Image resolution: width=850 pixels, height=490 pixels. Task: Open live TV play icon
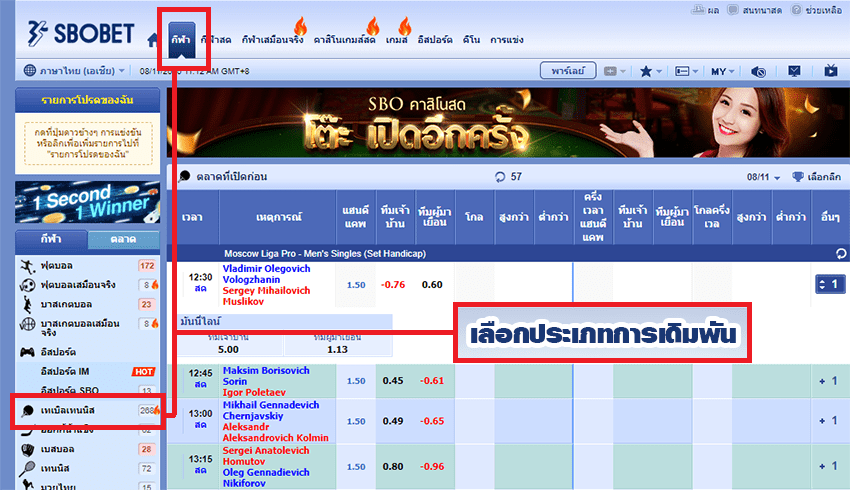(x=830, y=70)
